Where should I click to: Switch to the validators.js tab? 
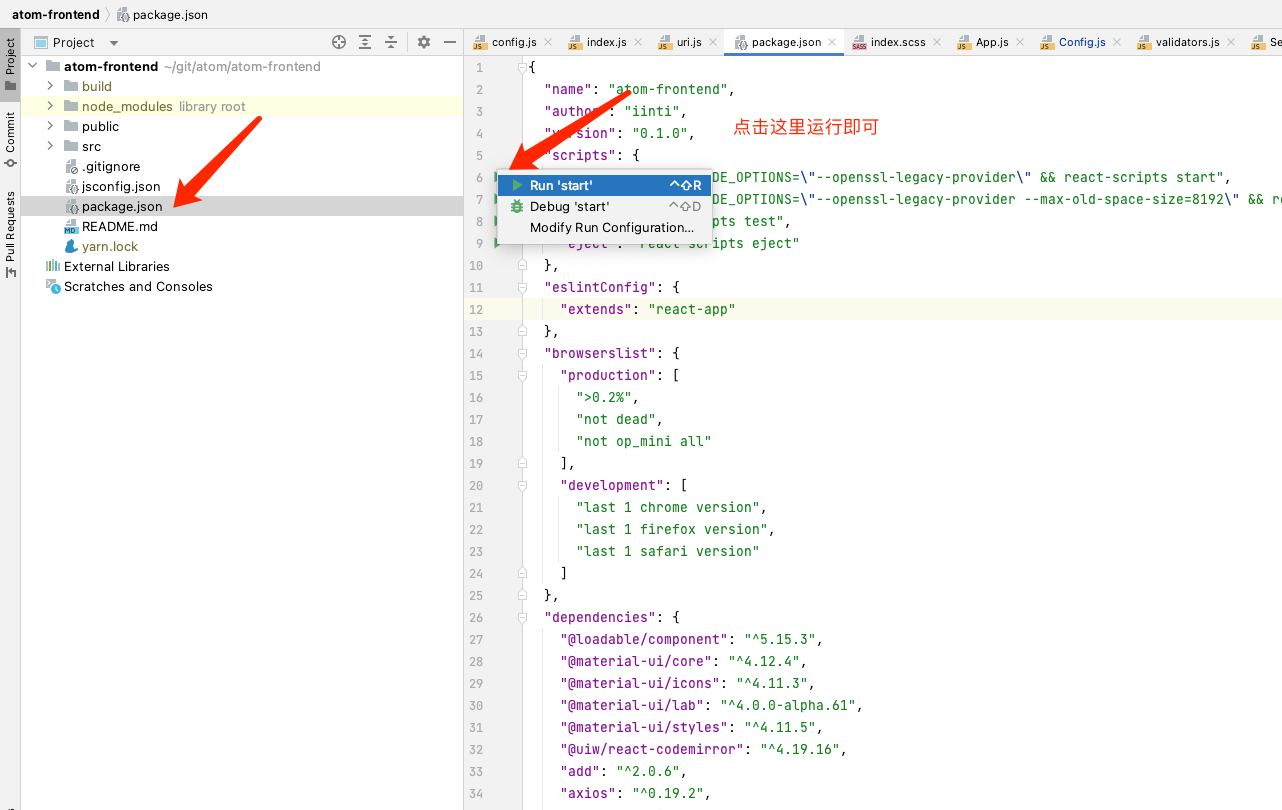[1187, 42]
